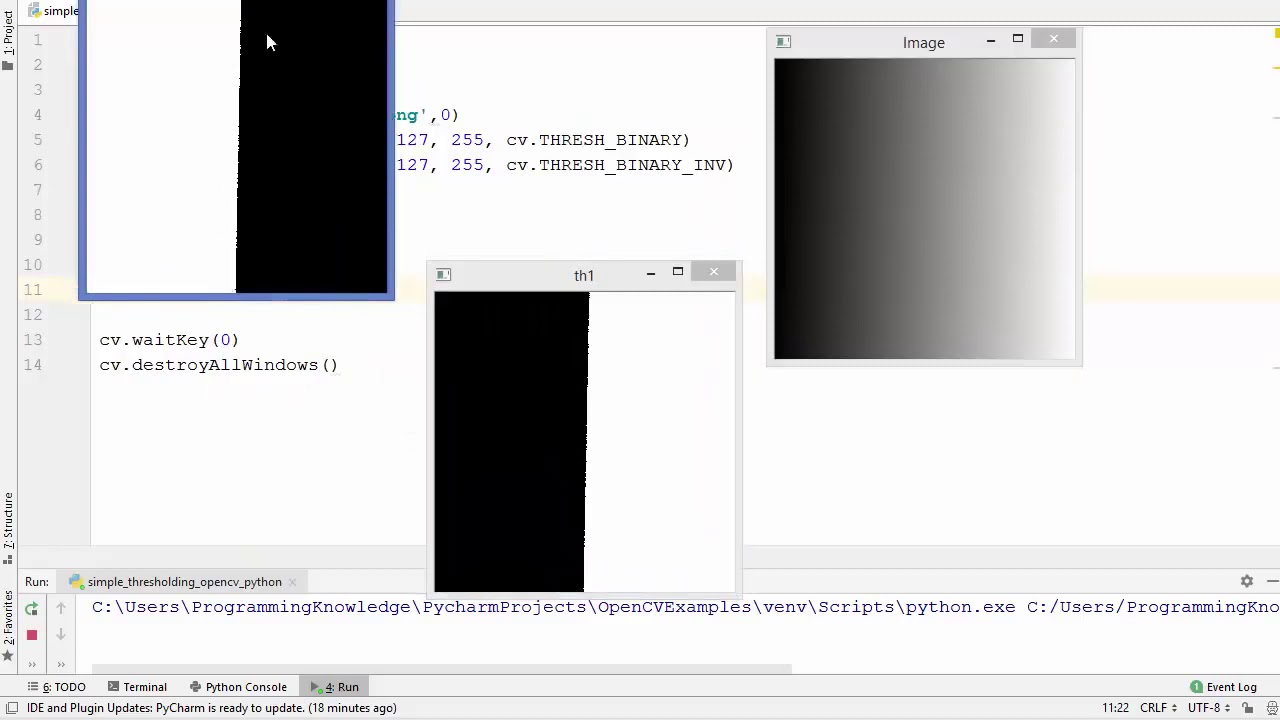
Task: Click cv.destroyAllWindows() on line 14
Action: pos(219,365)
